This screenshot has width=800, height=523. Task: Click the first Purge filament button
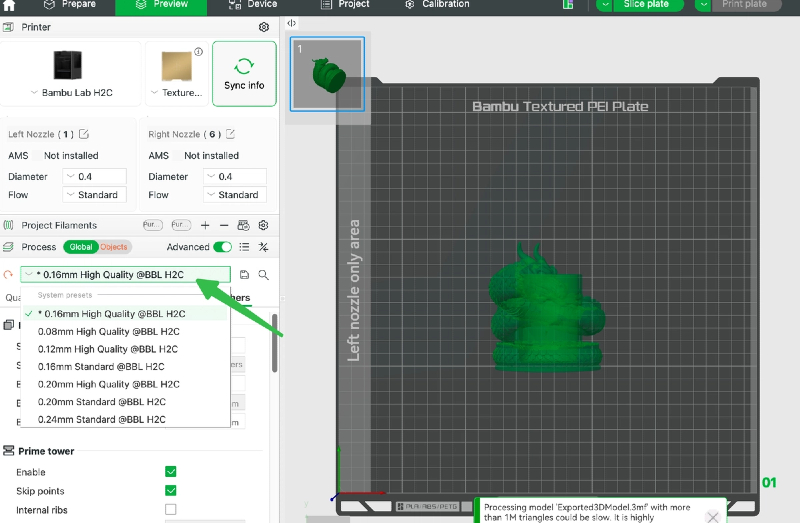[153, 225]
